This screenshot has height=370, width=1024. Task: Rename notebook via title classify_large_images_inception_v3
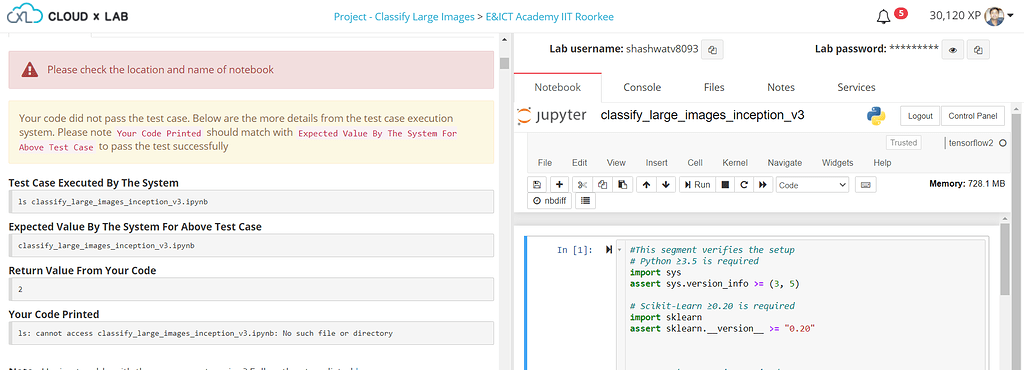pos(702,116)
